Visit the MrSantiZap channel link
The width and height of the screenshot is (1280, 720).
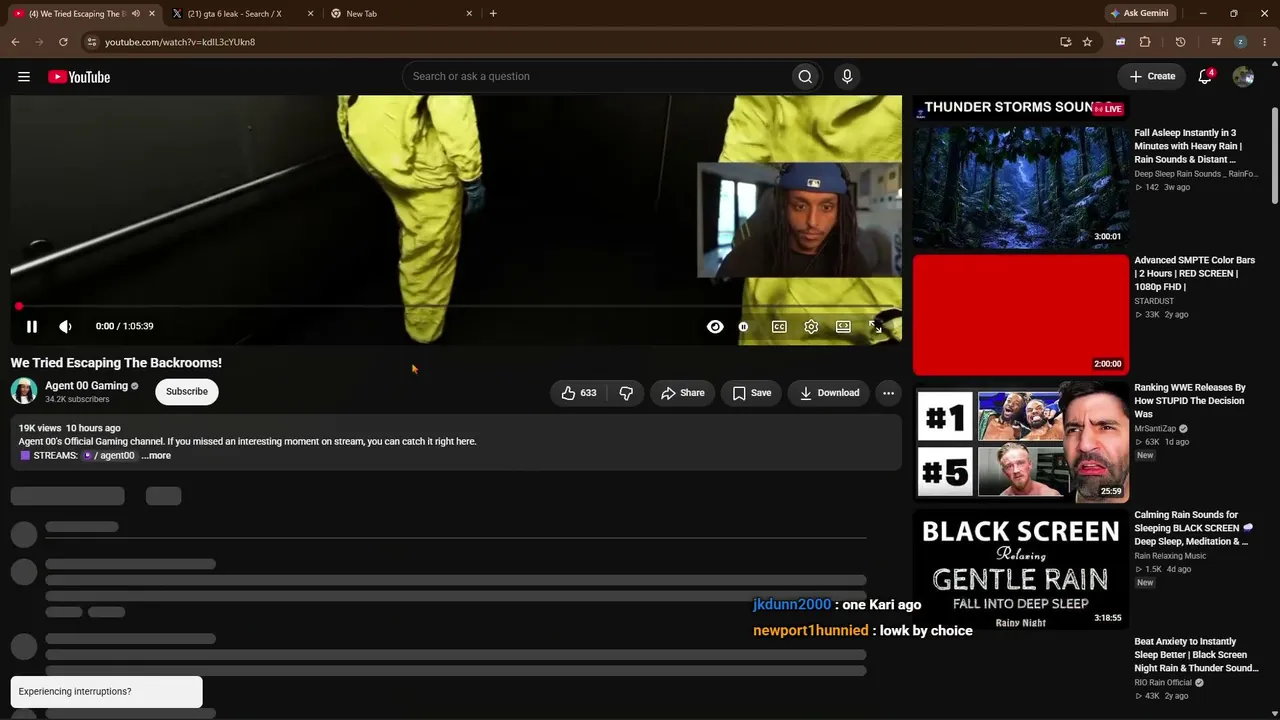pyautogui.click(x=1155, y=429)
